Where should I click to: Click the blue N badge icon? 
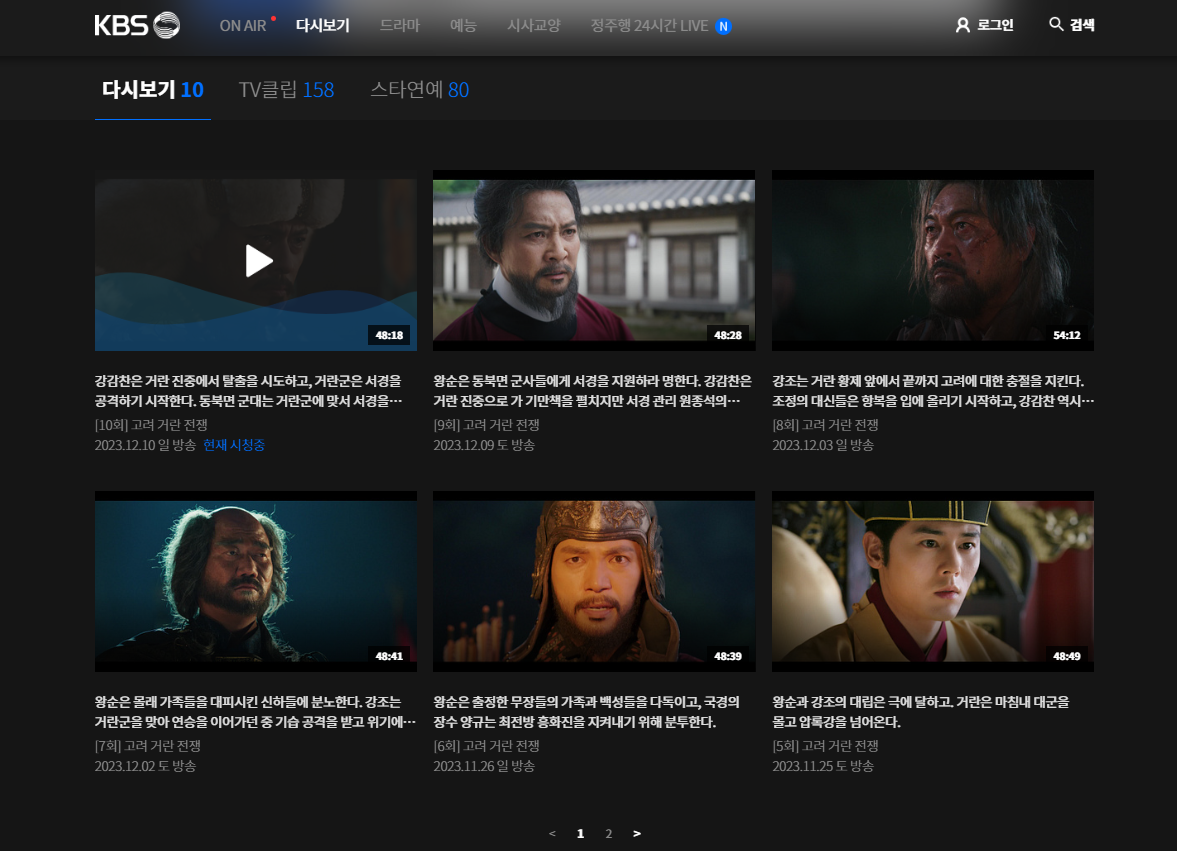pos(723,26)
